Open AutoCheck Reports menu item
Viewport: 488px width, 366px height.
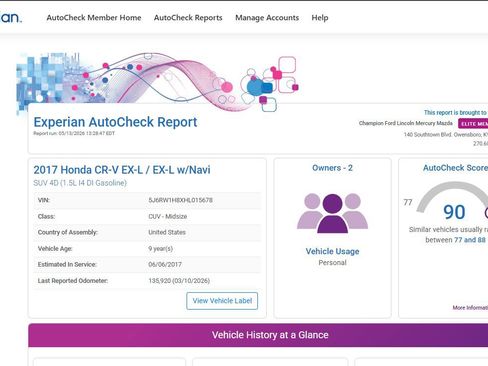coord(188,18)
